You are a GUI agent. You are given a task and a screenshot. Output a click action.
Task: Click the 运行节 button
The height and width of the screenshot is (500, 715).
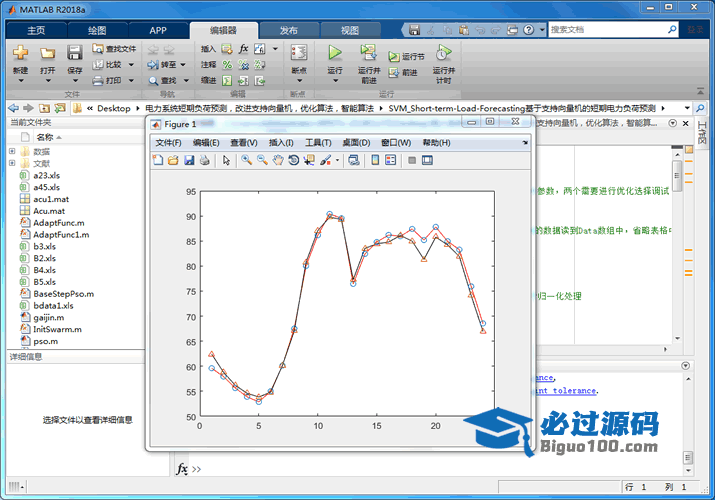coord(406,57)
